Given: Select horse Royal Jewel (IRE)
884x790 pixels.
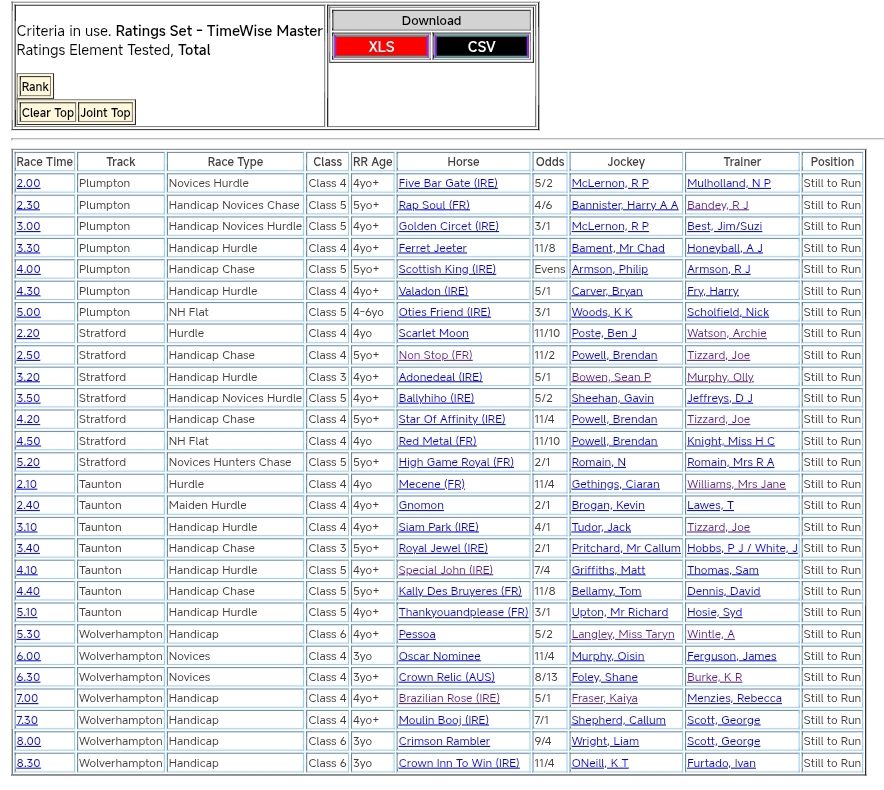Looking at the screenshot, I should click(x=443, y=548).
